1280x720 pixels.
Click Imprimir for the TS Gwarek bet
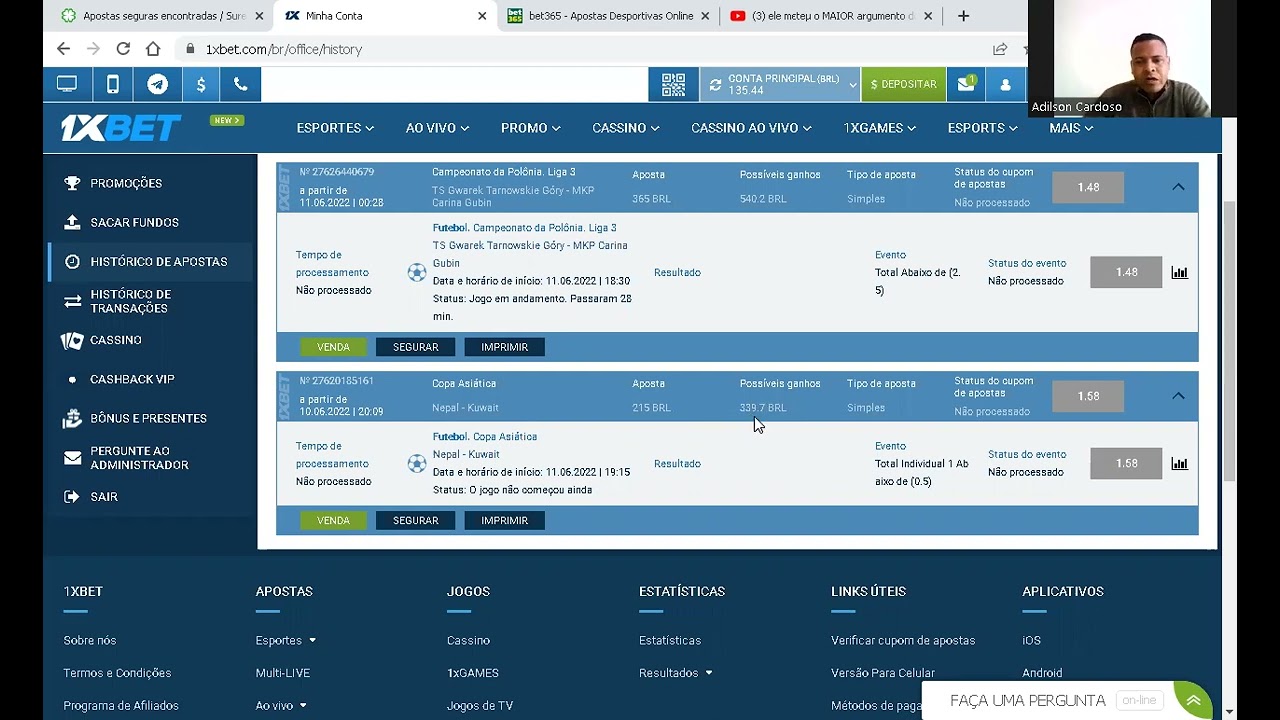[x=504, y=347]
